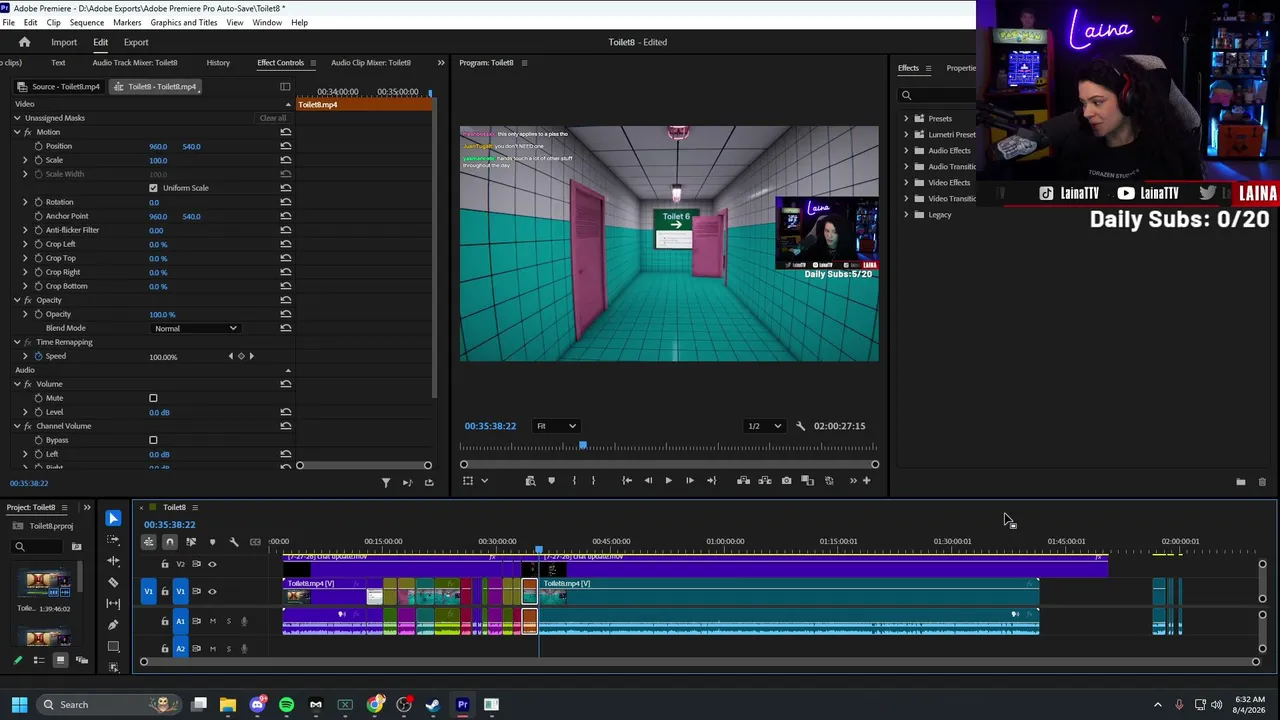Open the Fit zoom level dropdown
1280x720 pixels.
coord(556,426)
